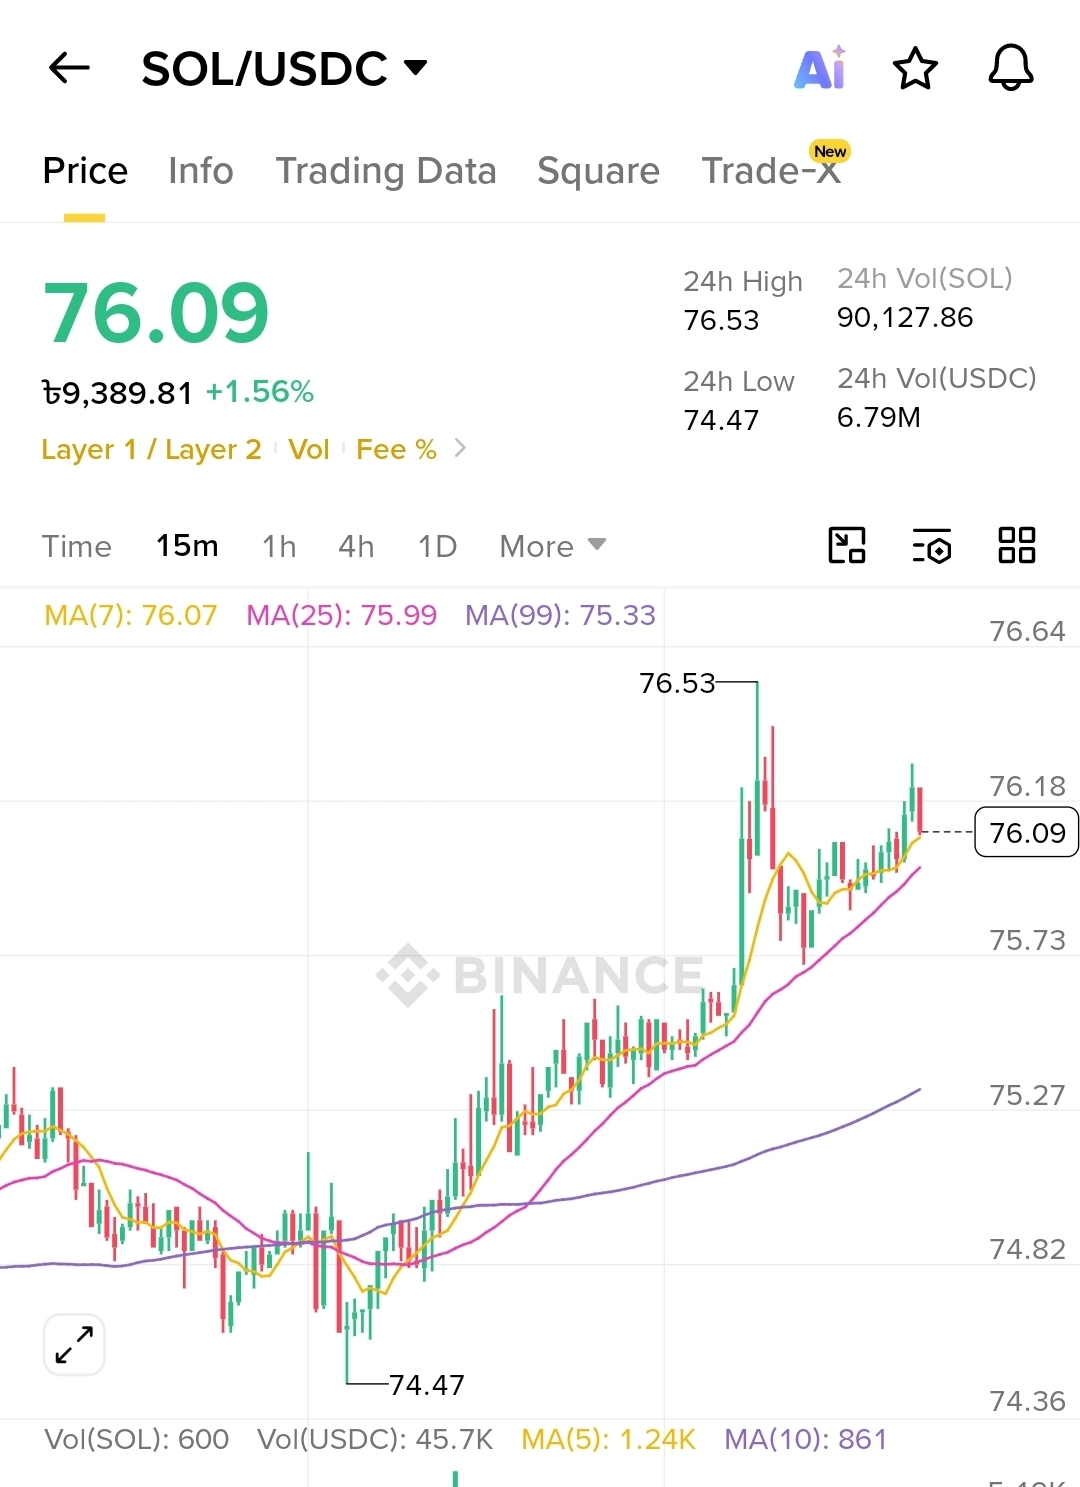Open the More intervals dropdown

[x=553, y=546]
